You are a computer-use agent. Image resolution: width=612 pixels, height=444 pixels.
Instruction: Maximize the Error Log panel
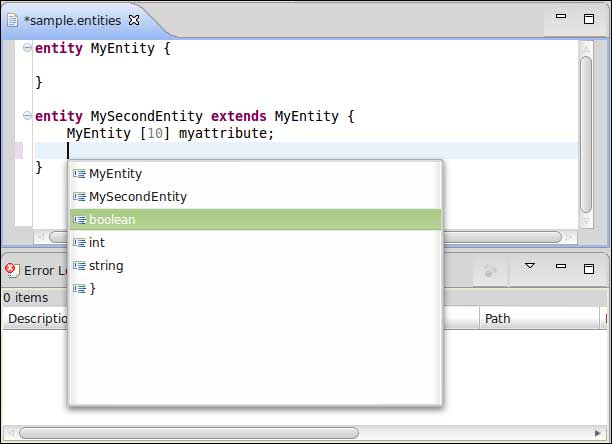[x=589, y=268]
